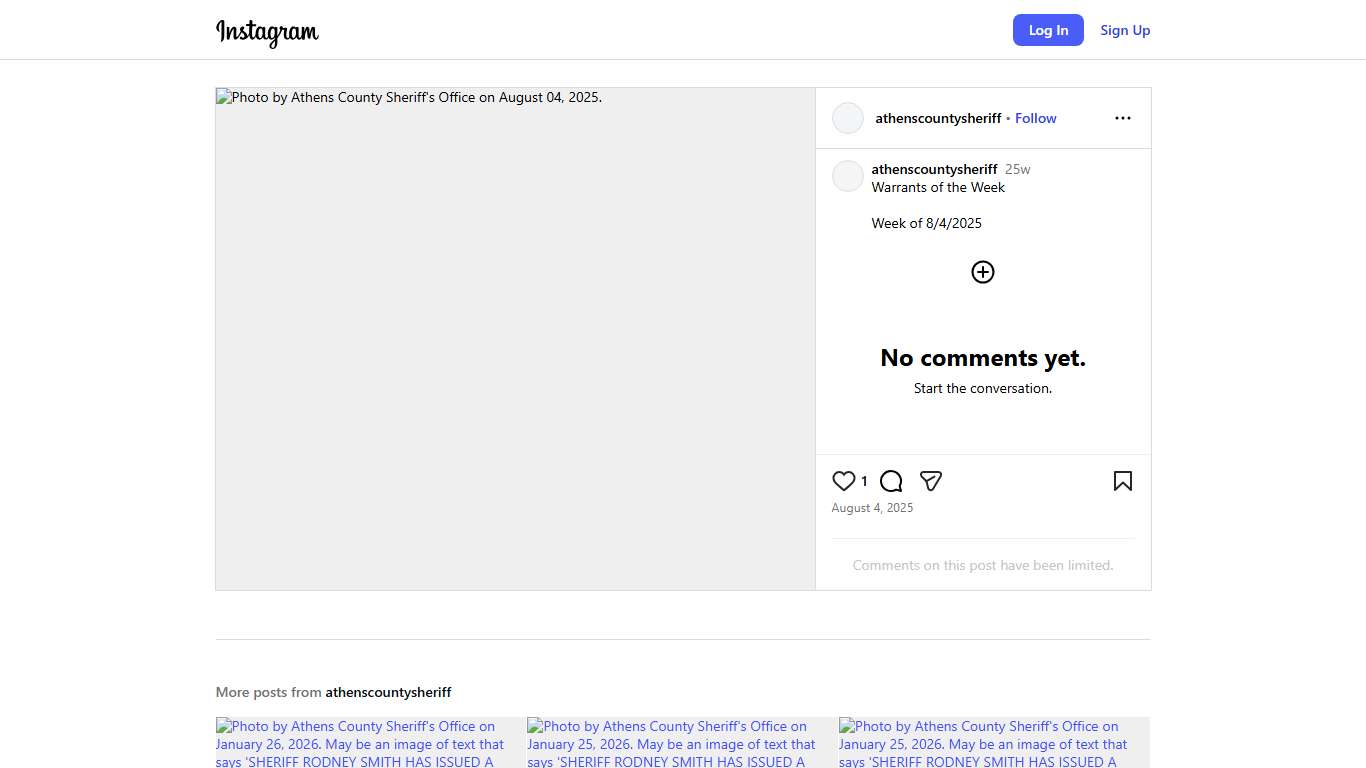Open athenscountysheriff link in More posts heading
The width and height of the screenshot is (1366, 768).
[388, 692]
